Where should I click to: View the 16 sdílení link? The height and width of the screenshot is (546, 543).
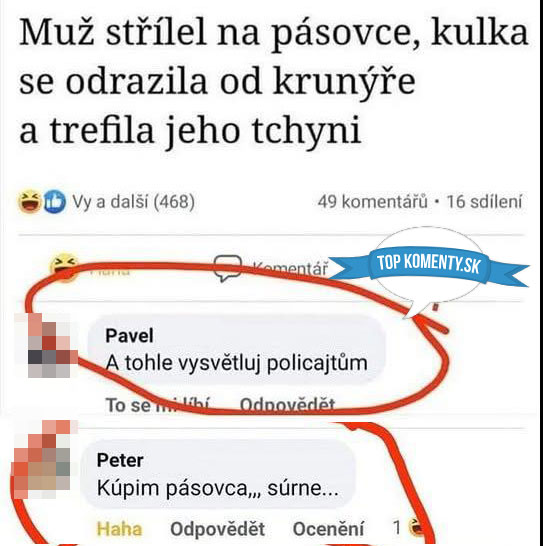click(x=484, y=202)
